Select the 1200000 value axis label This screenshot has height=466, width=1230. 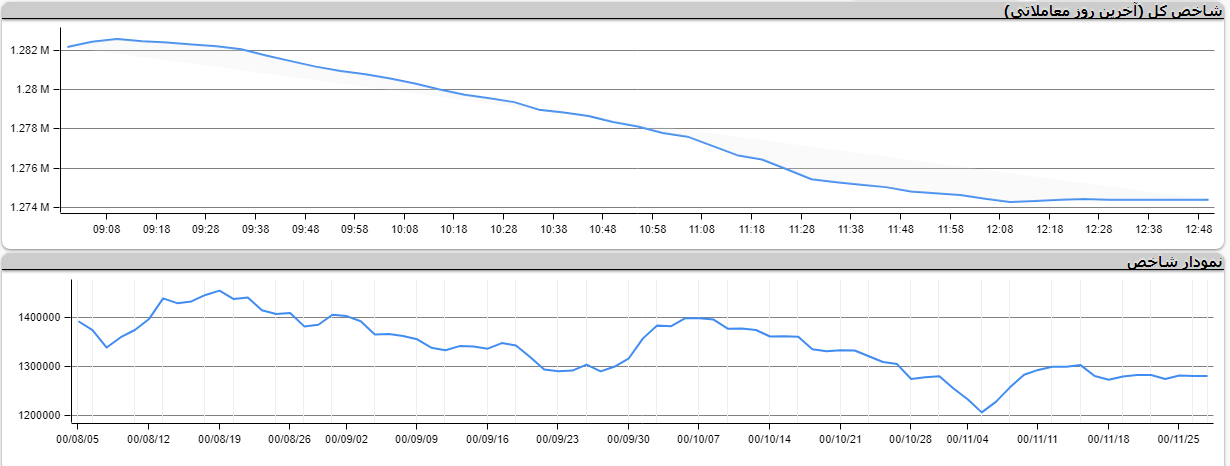click(37, 416)
